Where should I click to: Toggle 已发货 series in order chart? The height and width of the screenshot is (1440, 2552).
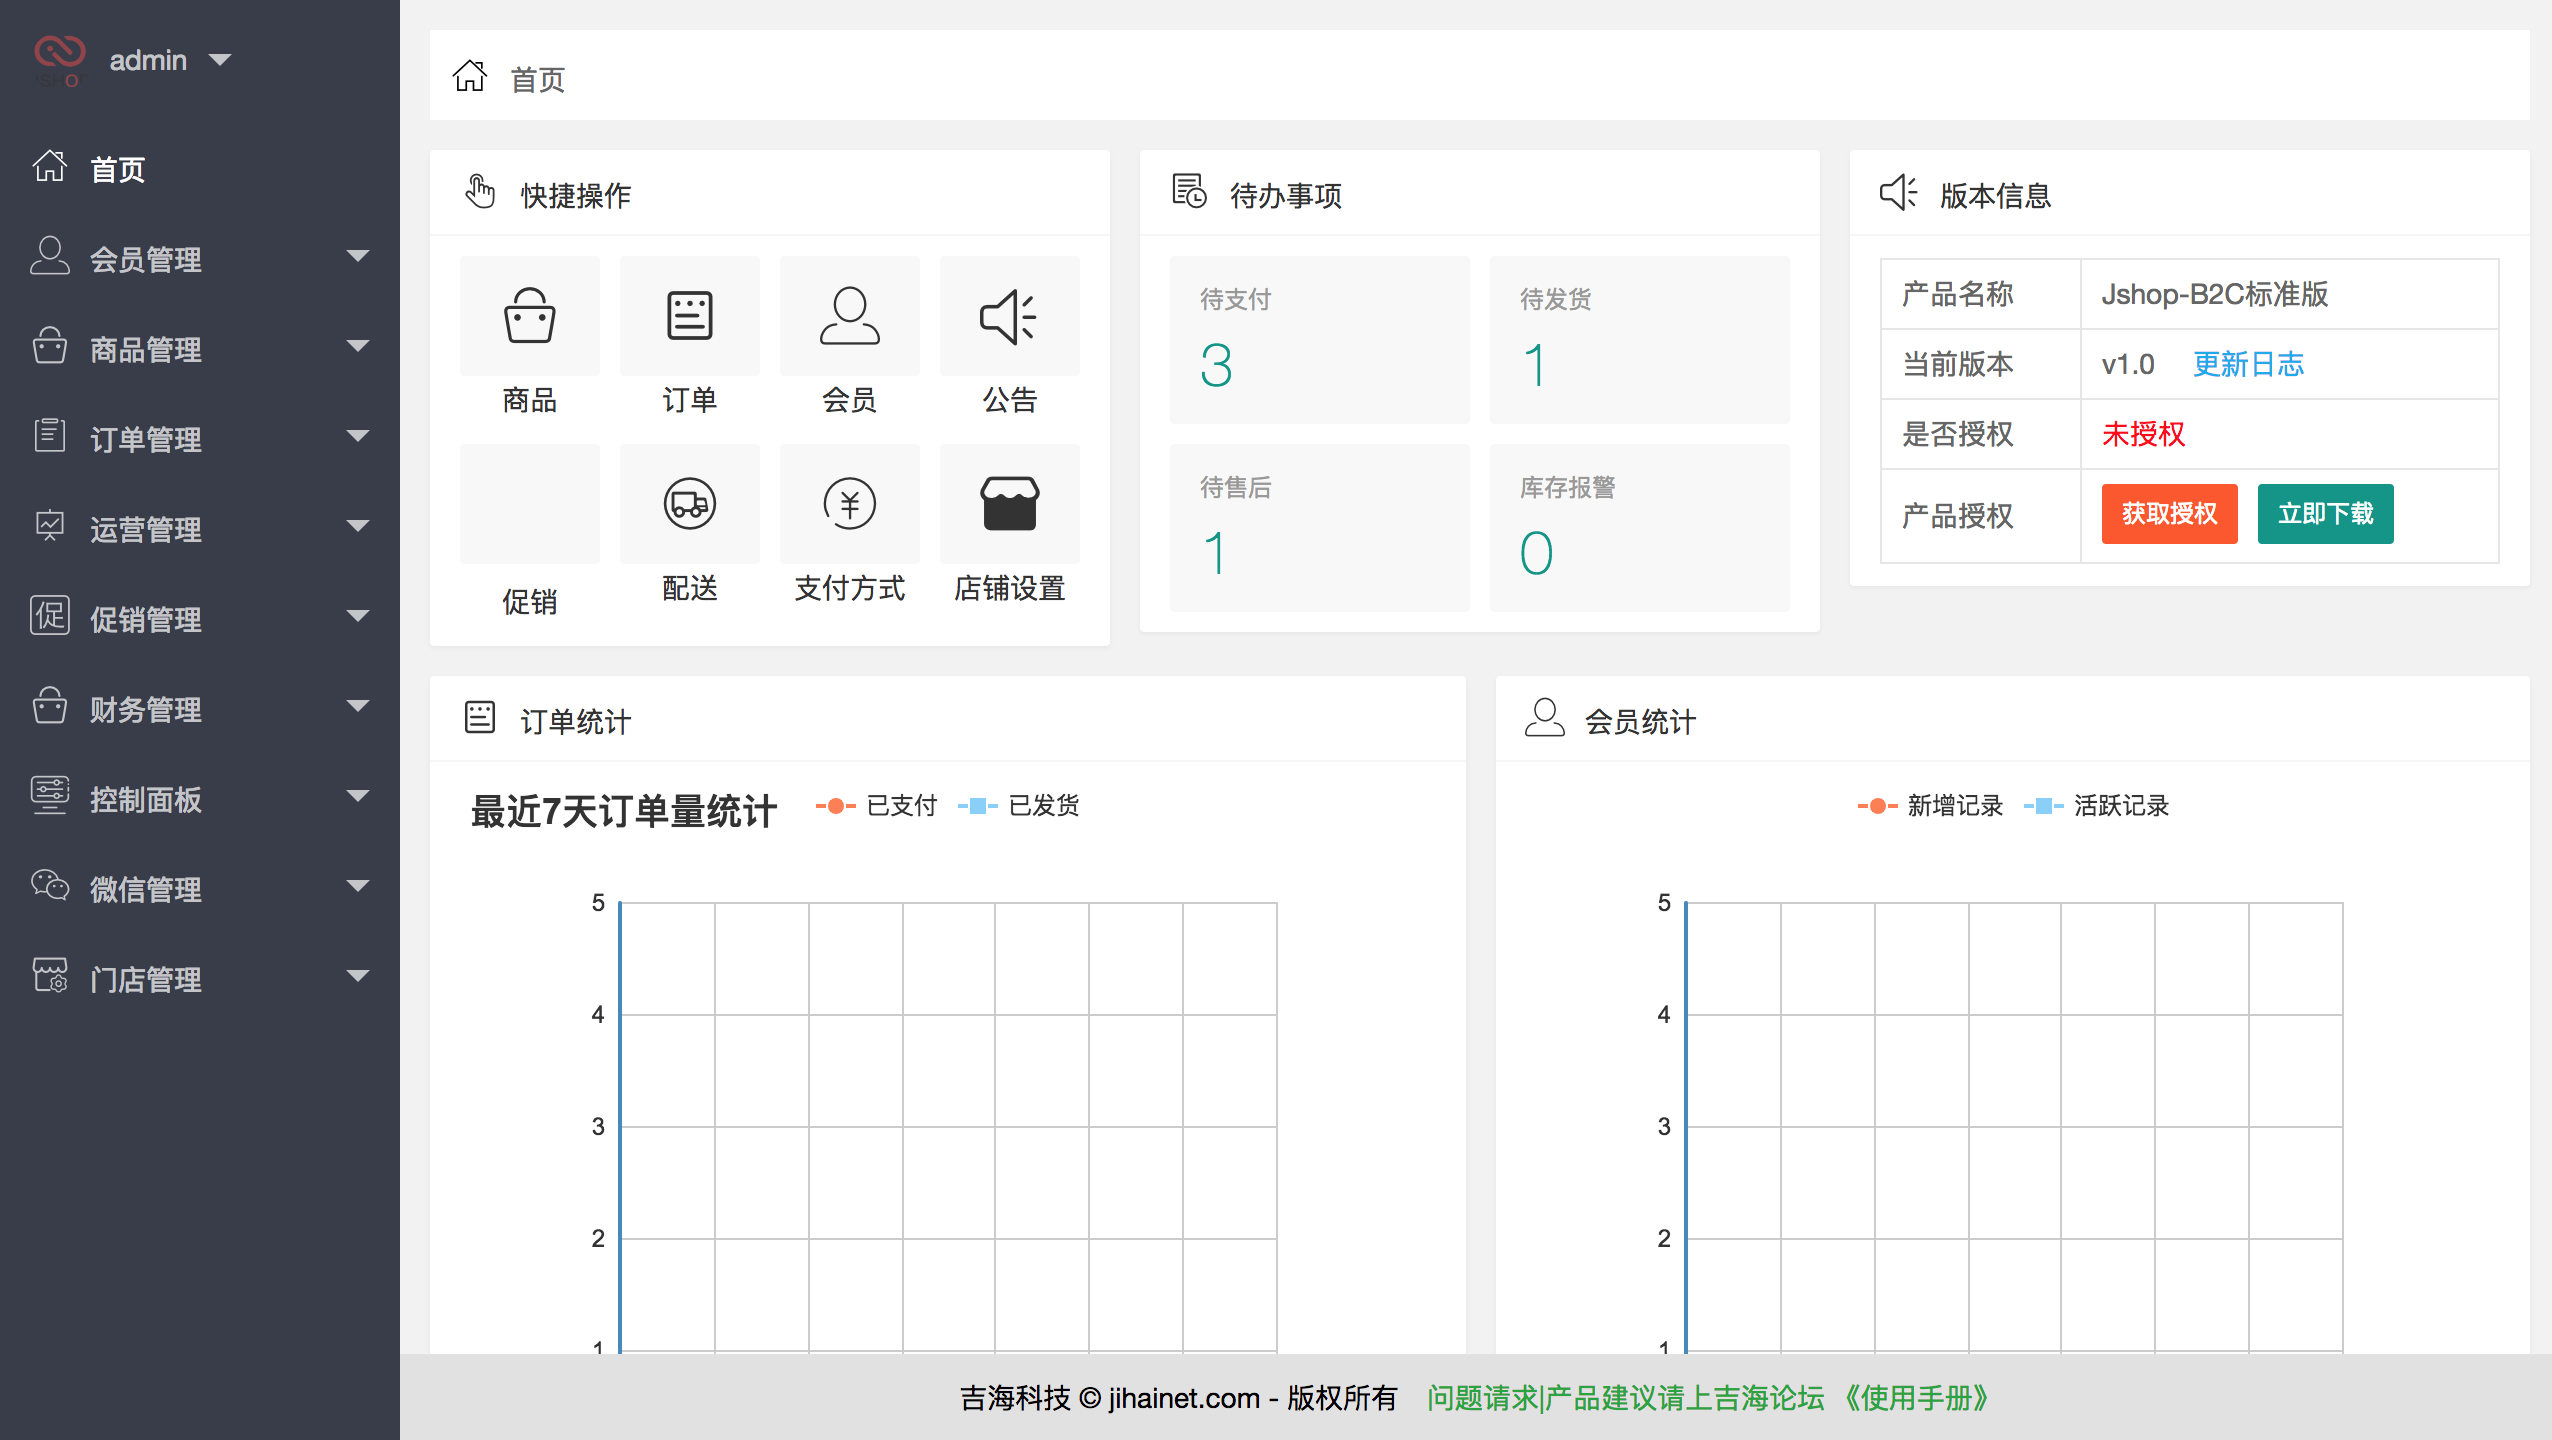tap(1020, 806)
